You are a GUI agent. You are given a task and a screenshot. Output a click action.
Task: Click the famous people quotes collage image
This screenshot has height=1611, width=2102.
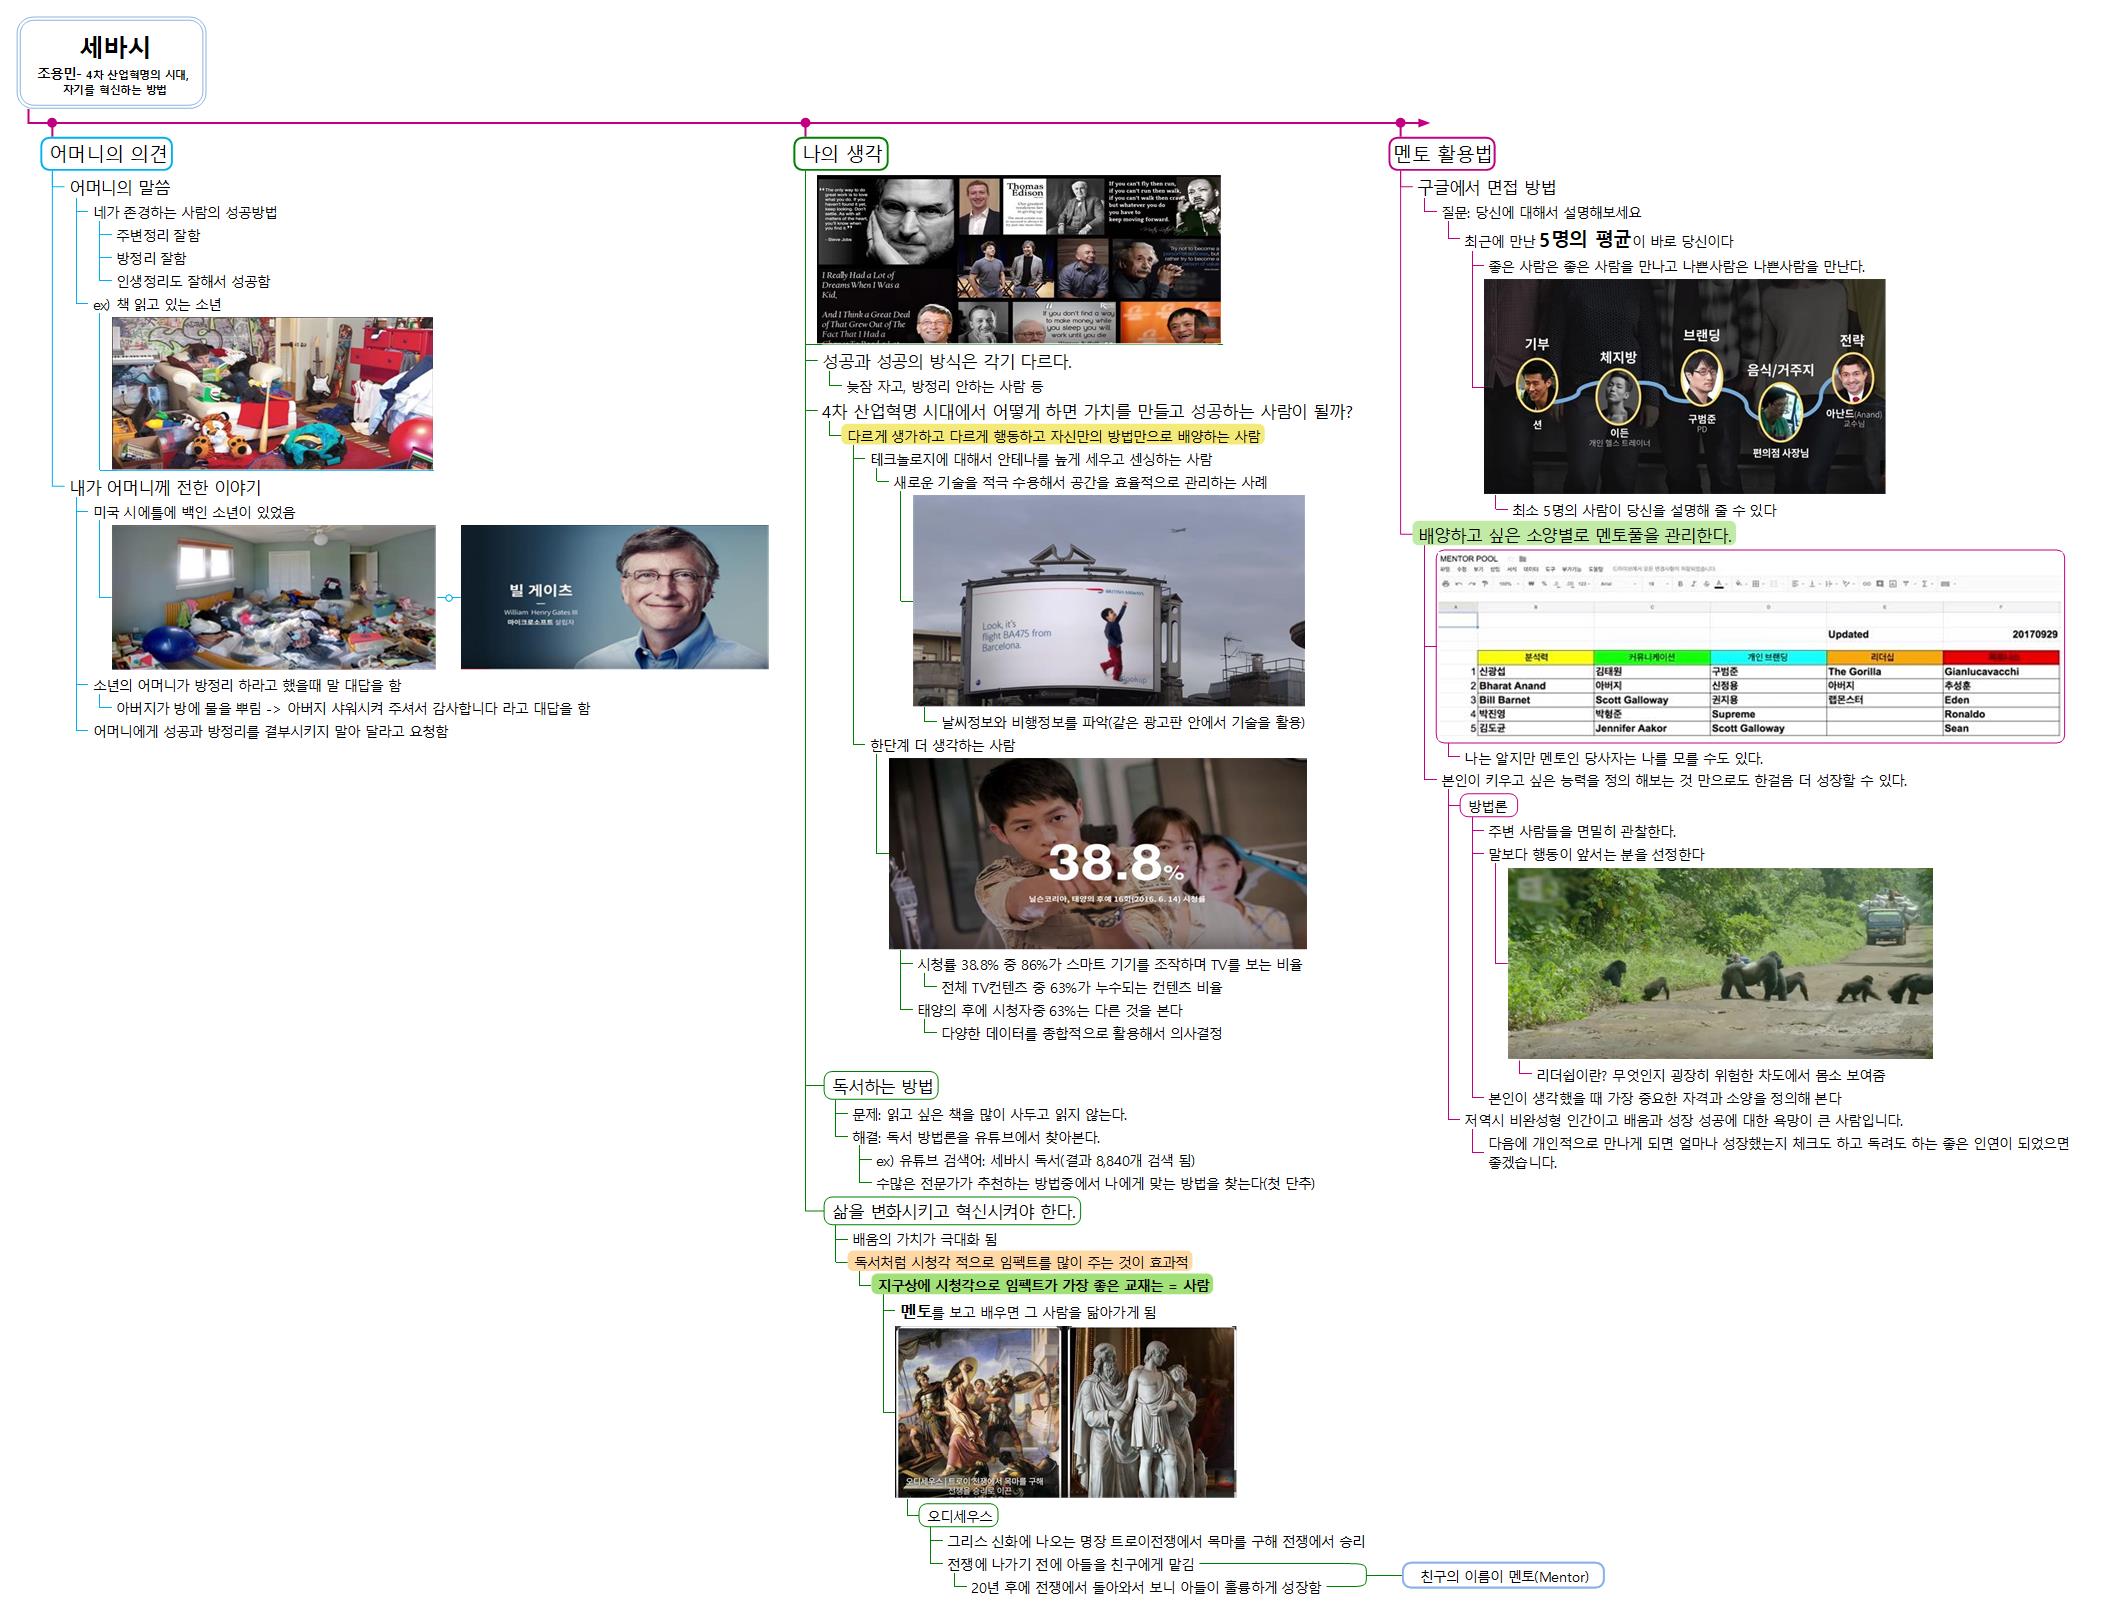point(1018,260)
